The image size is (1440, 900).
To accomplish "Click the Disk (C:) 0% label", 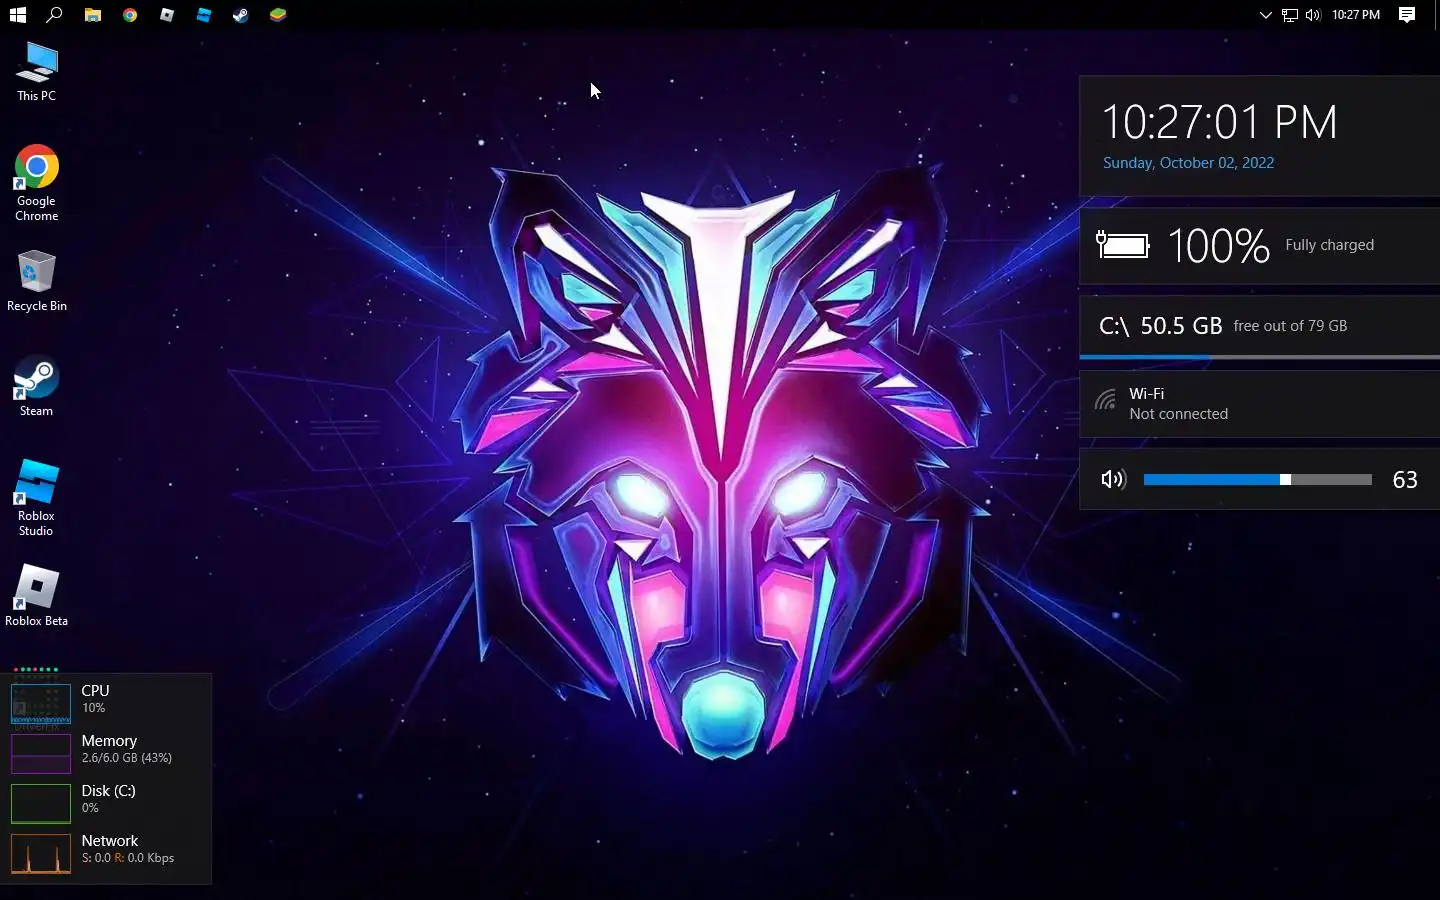I will coord(109,799).
